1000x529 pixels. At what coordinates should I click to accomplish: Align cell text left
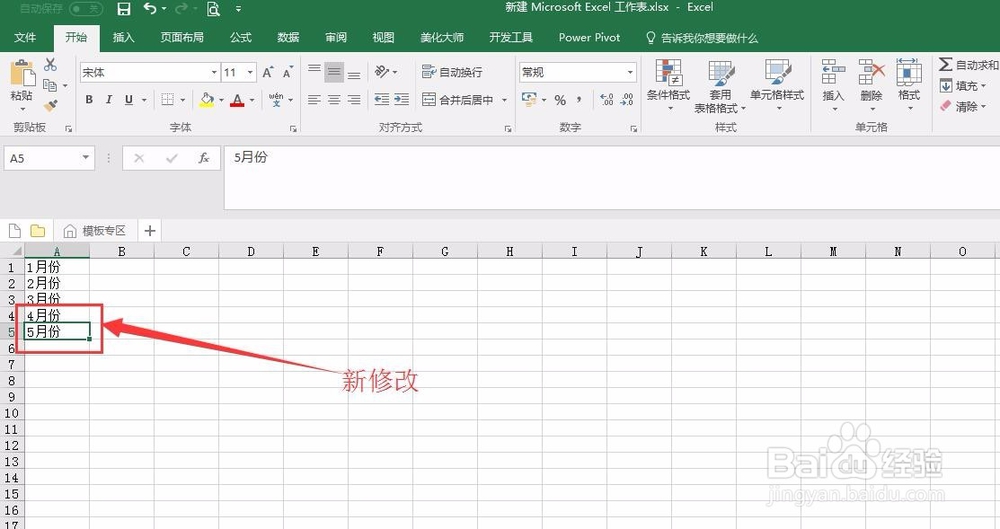pyautogui.click(x=314, y=100)
